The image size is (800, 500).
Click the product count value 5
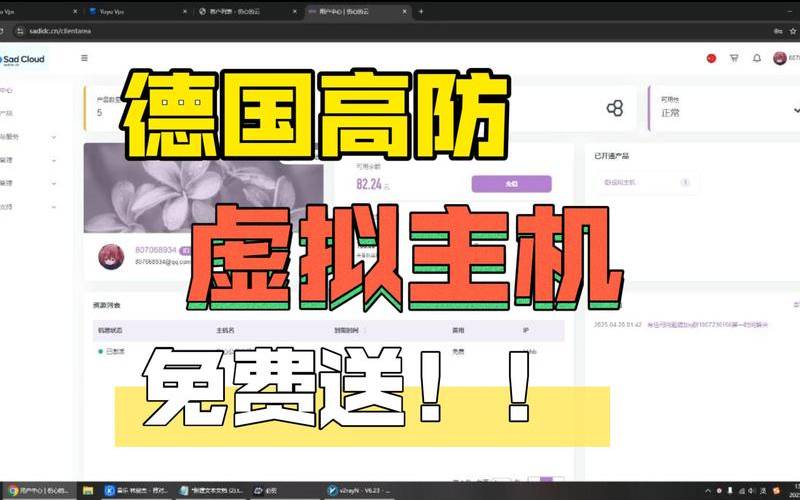point(99,113)
